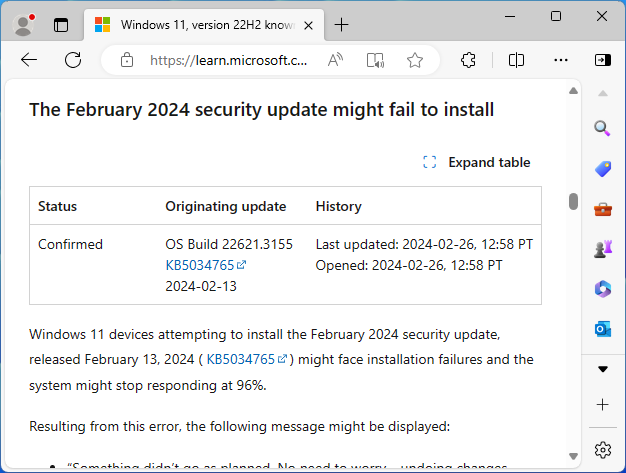Viewport: 626px width, 473px height.
Task: Open tab actions menu button
Action: pos(60,24)
